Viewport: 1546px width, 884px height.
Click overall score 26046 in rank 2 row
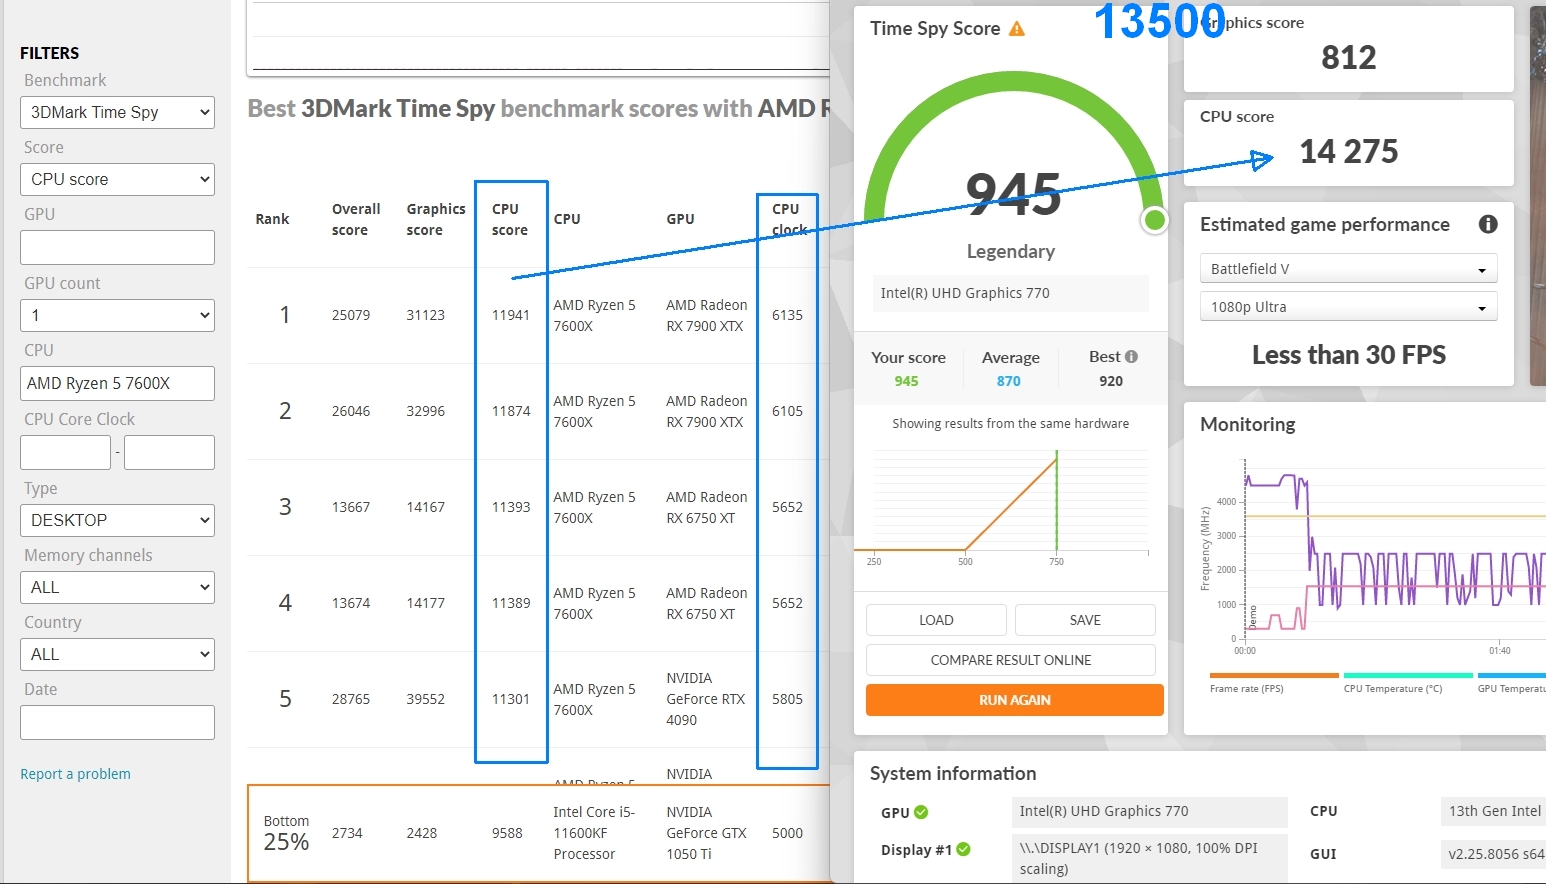351,411
